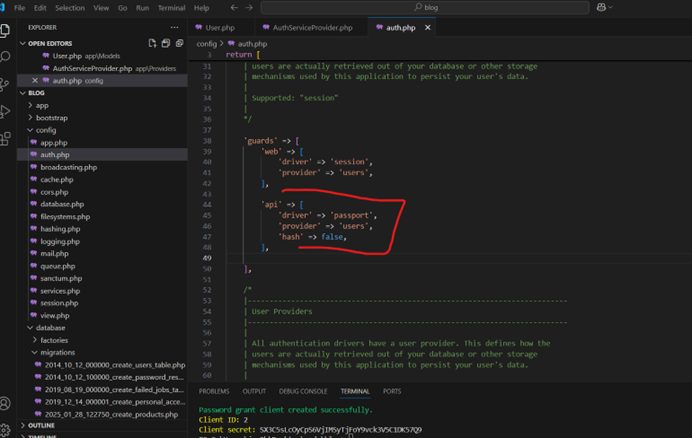This screenshot has height=438, width=692.
Task: Open Explorer's three-dot more actions menu
Action: tap(175, 28)
